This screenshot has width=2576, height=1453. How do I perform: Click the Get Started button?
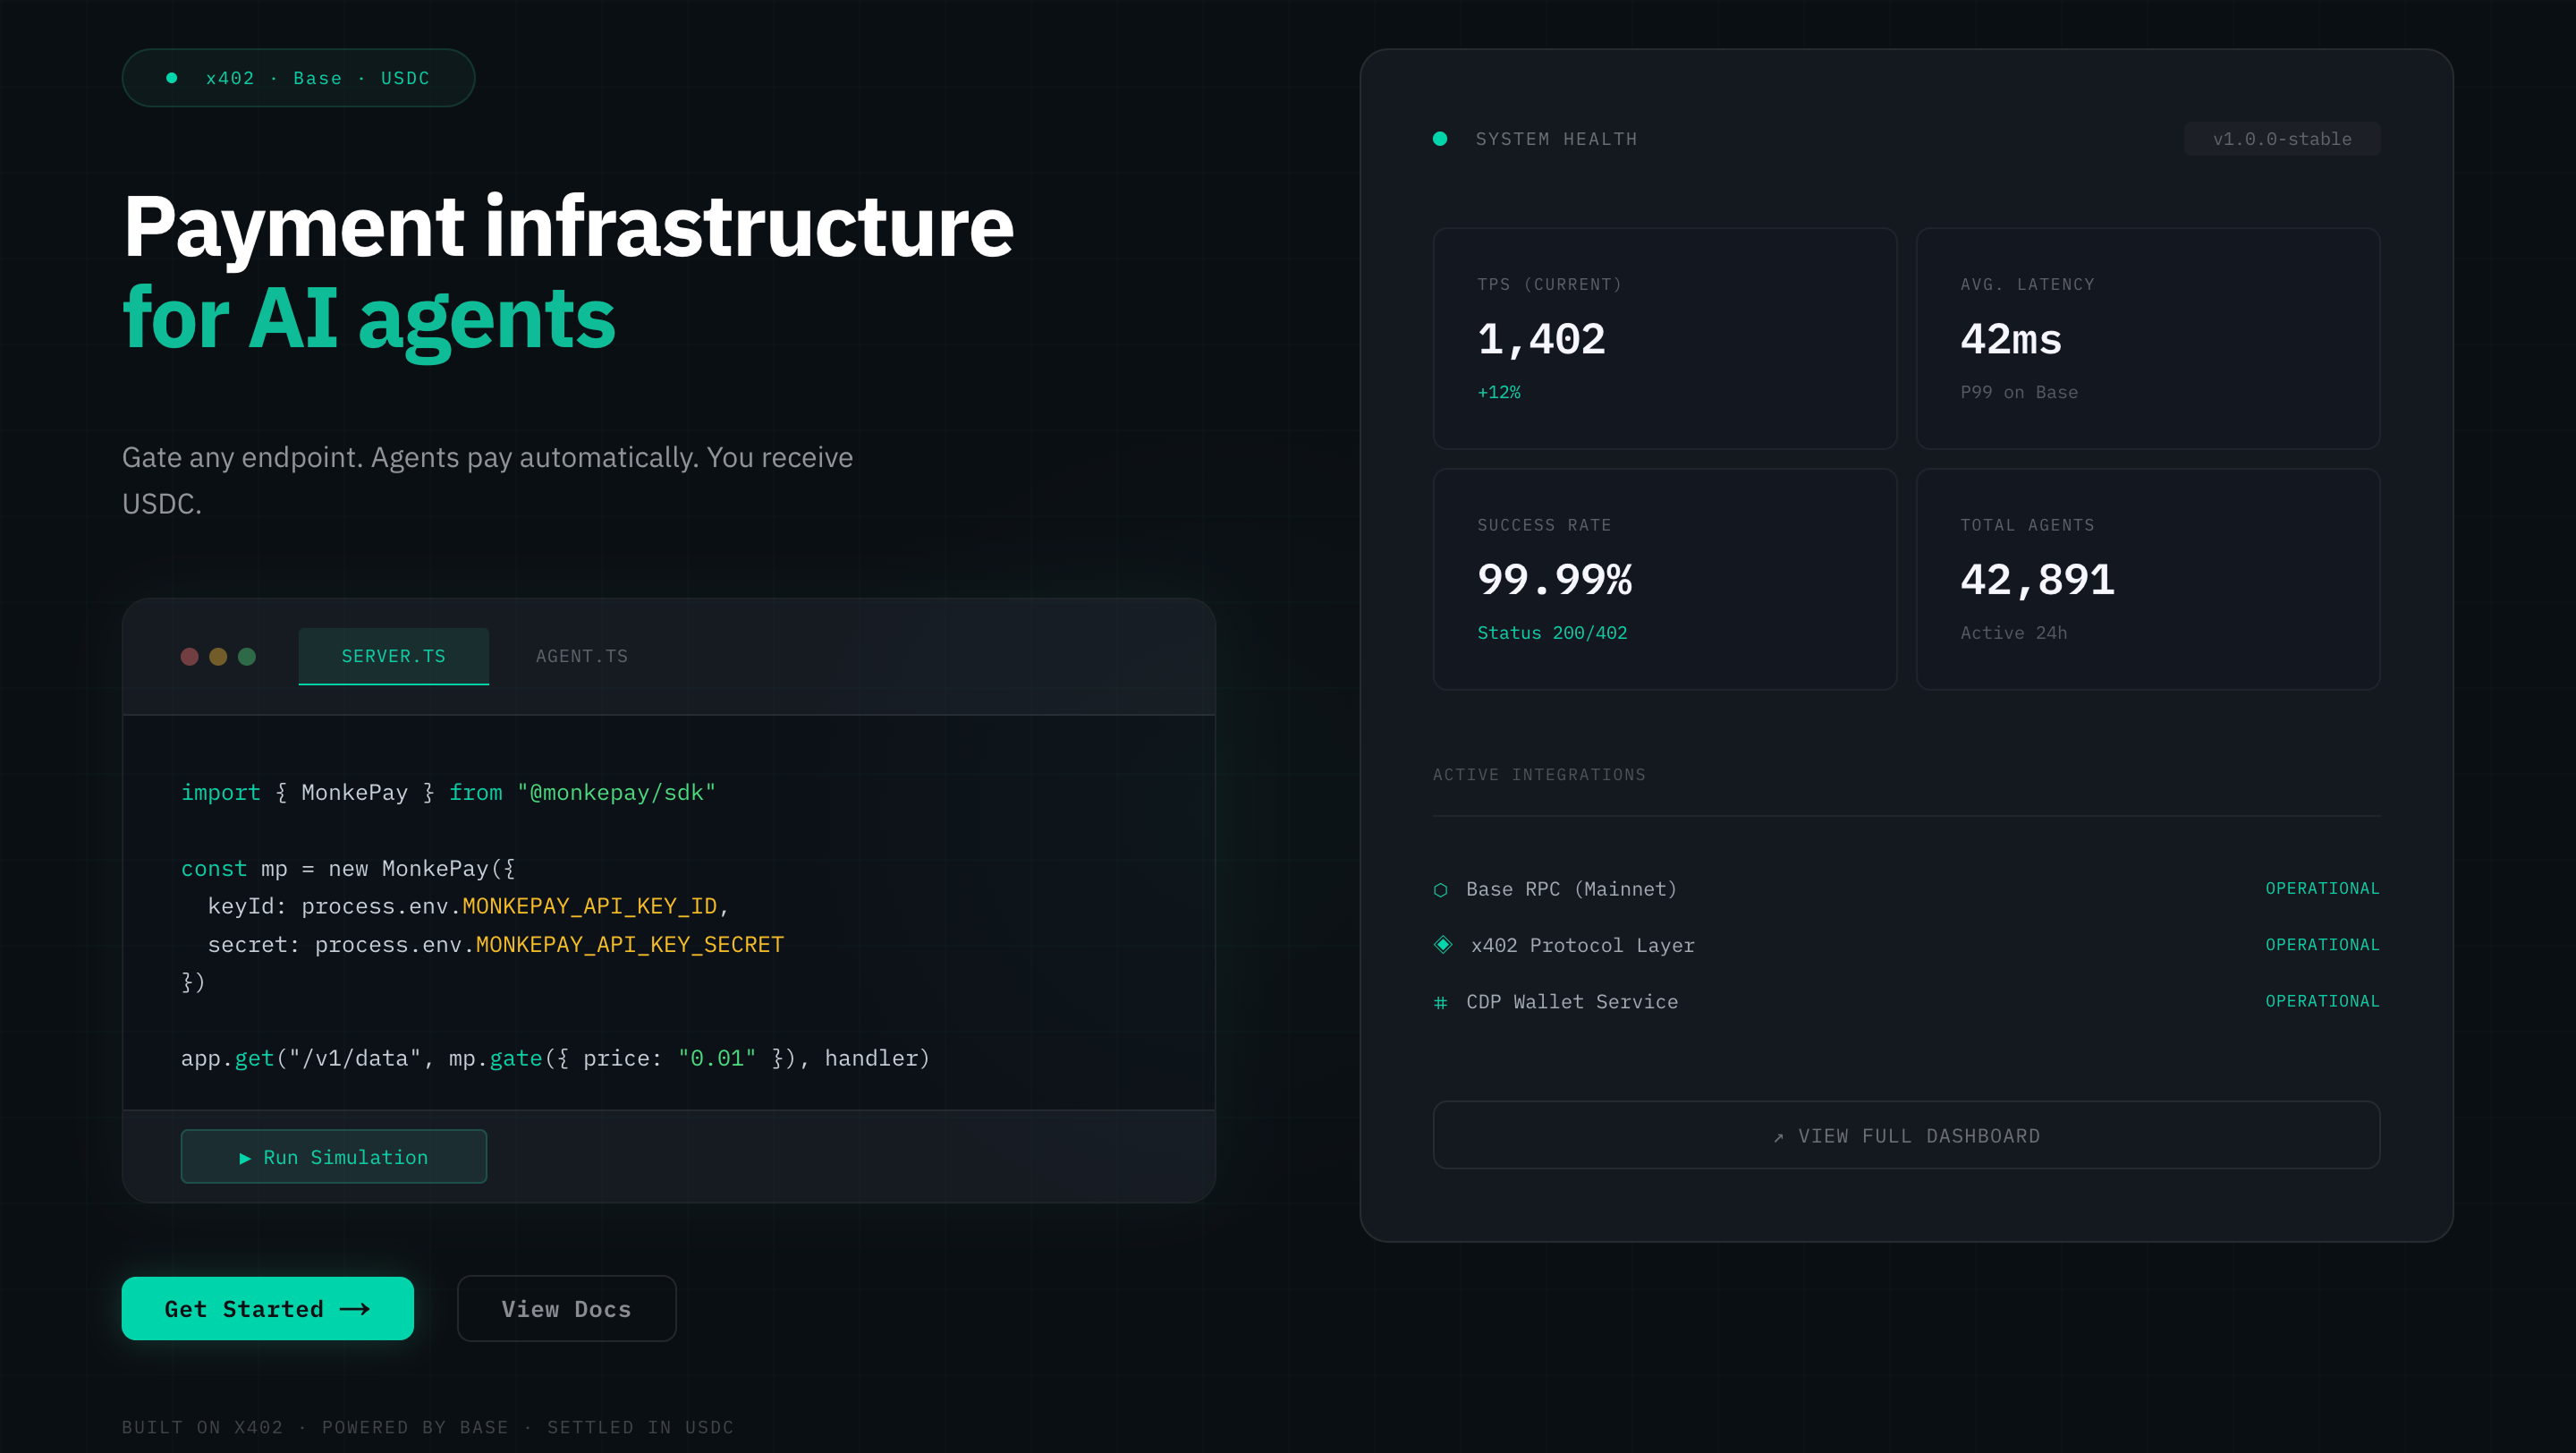point(267,1308)
